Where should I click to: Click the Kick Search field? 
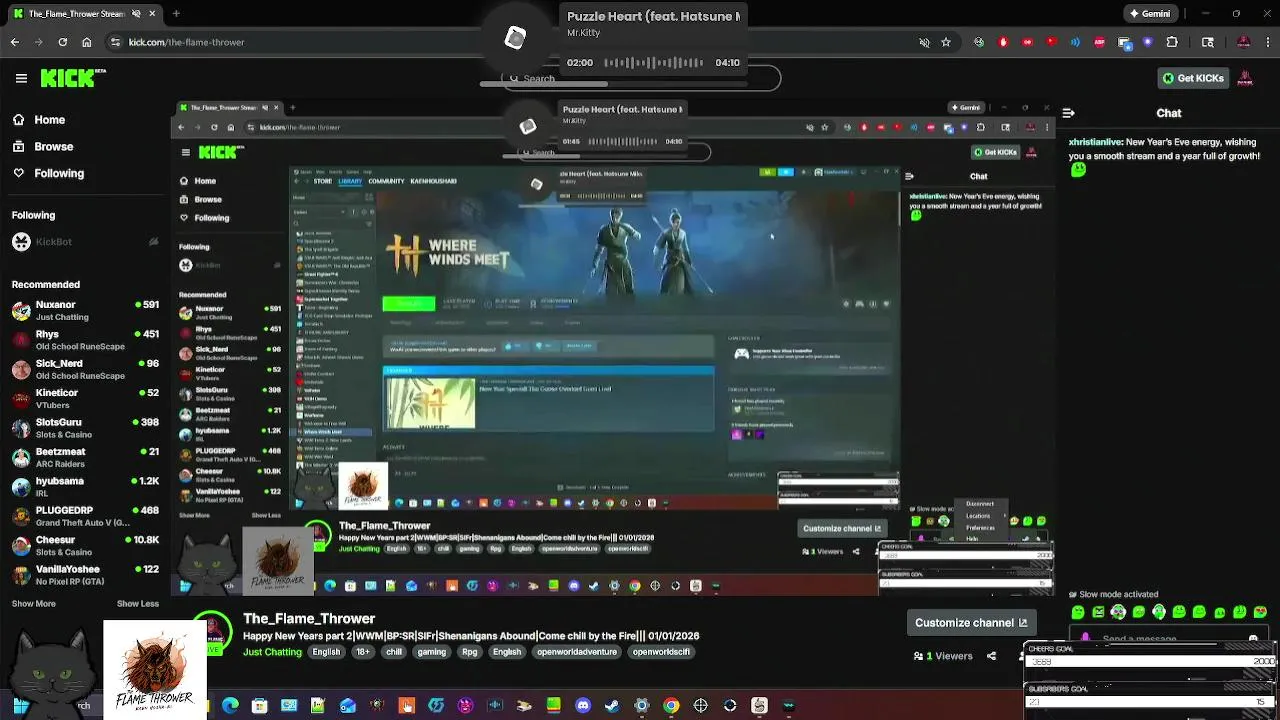click(640, 78)
